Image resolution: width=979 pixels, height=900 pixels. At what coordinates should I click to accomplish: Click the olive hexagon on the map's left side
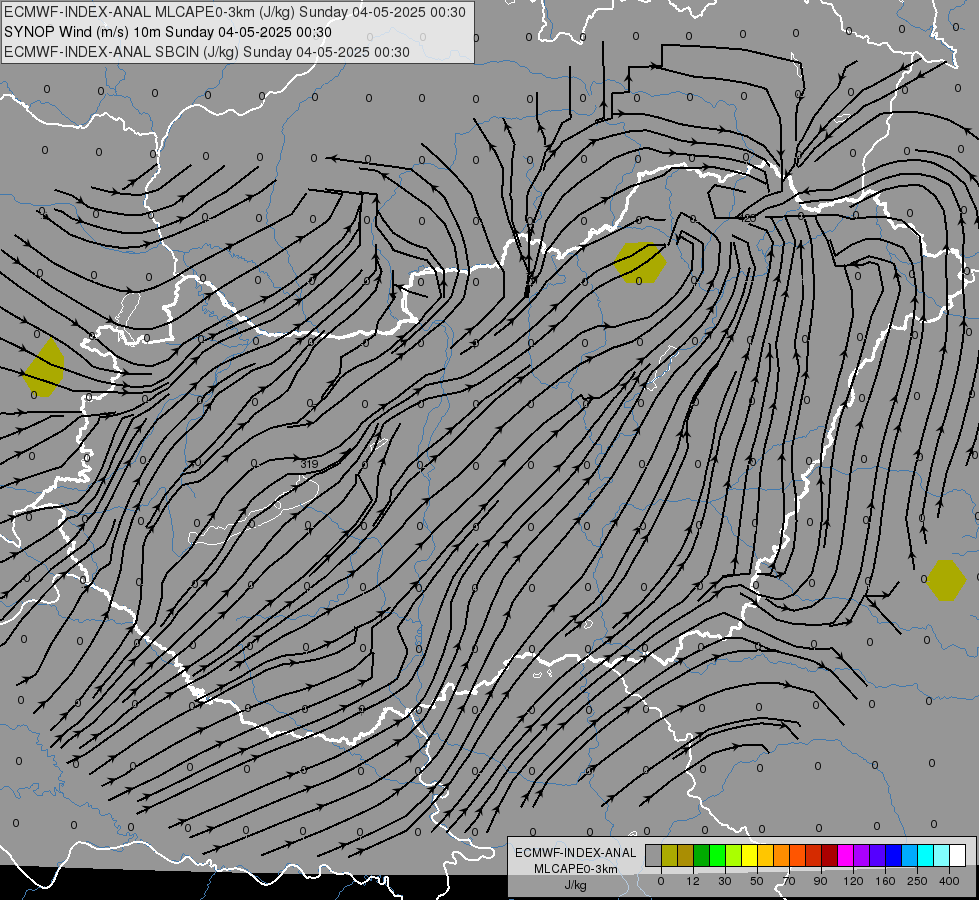44,368
